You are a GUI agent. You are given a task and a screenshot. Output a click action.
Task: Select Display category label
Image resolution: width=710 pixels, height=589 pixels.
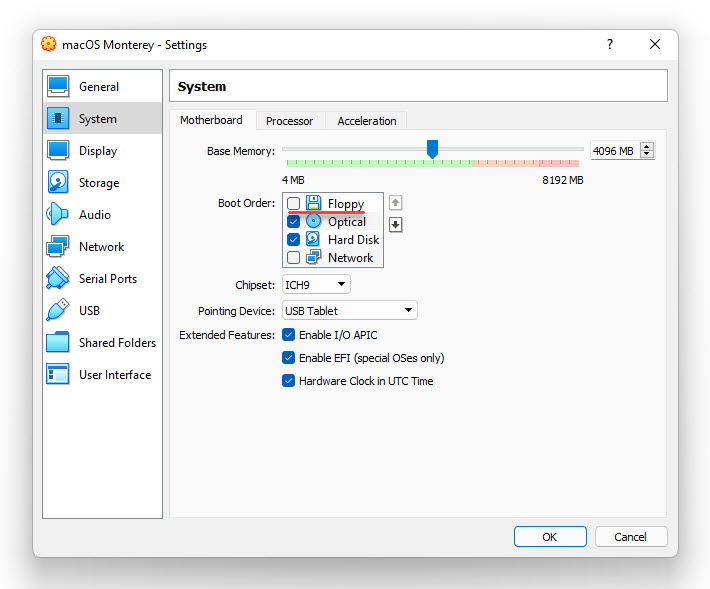click(x=98, y=151)
